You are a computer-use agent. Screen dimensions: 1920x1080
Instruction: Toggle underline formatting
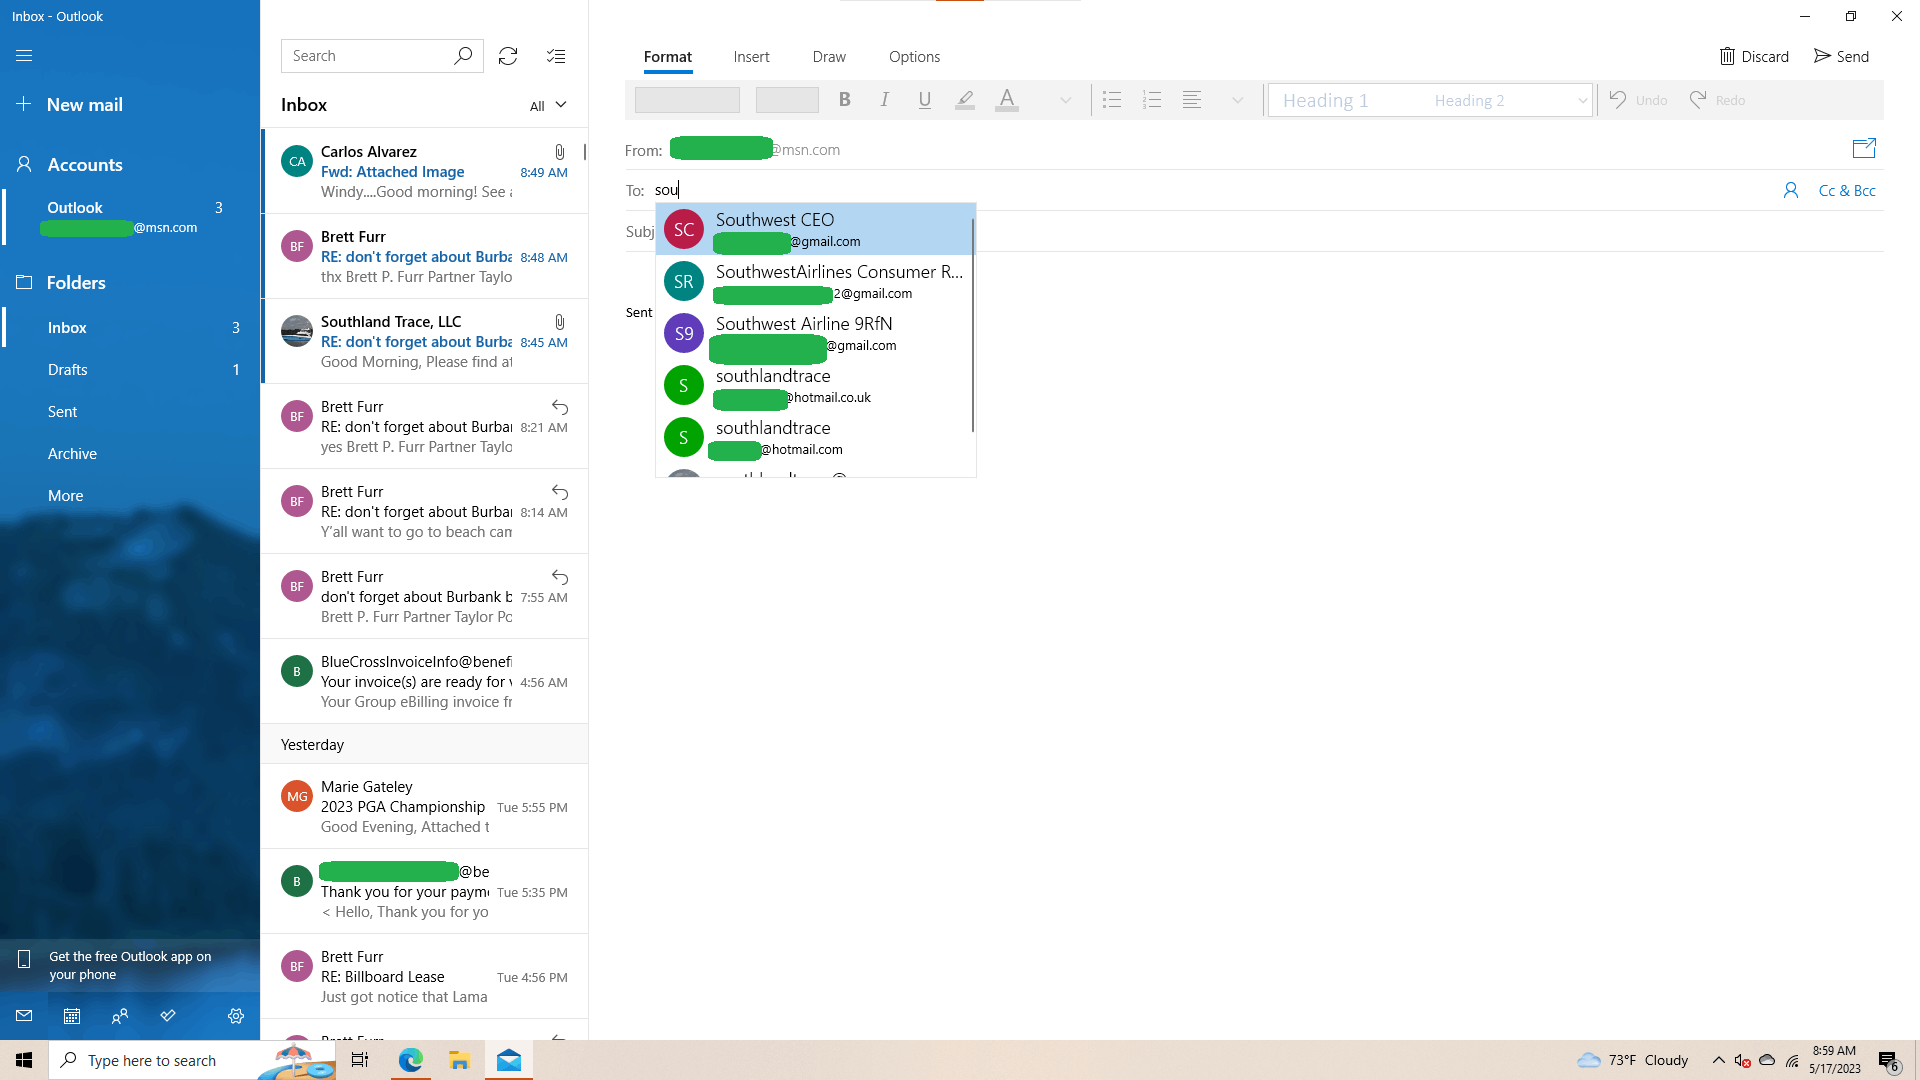pos(925,100)
